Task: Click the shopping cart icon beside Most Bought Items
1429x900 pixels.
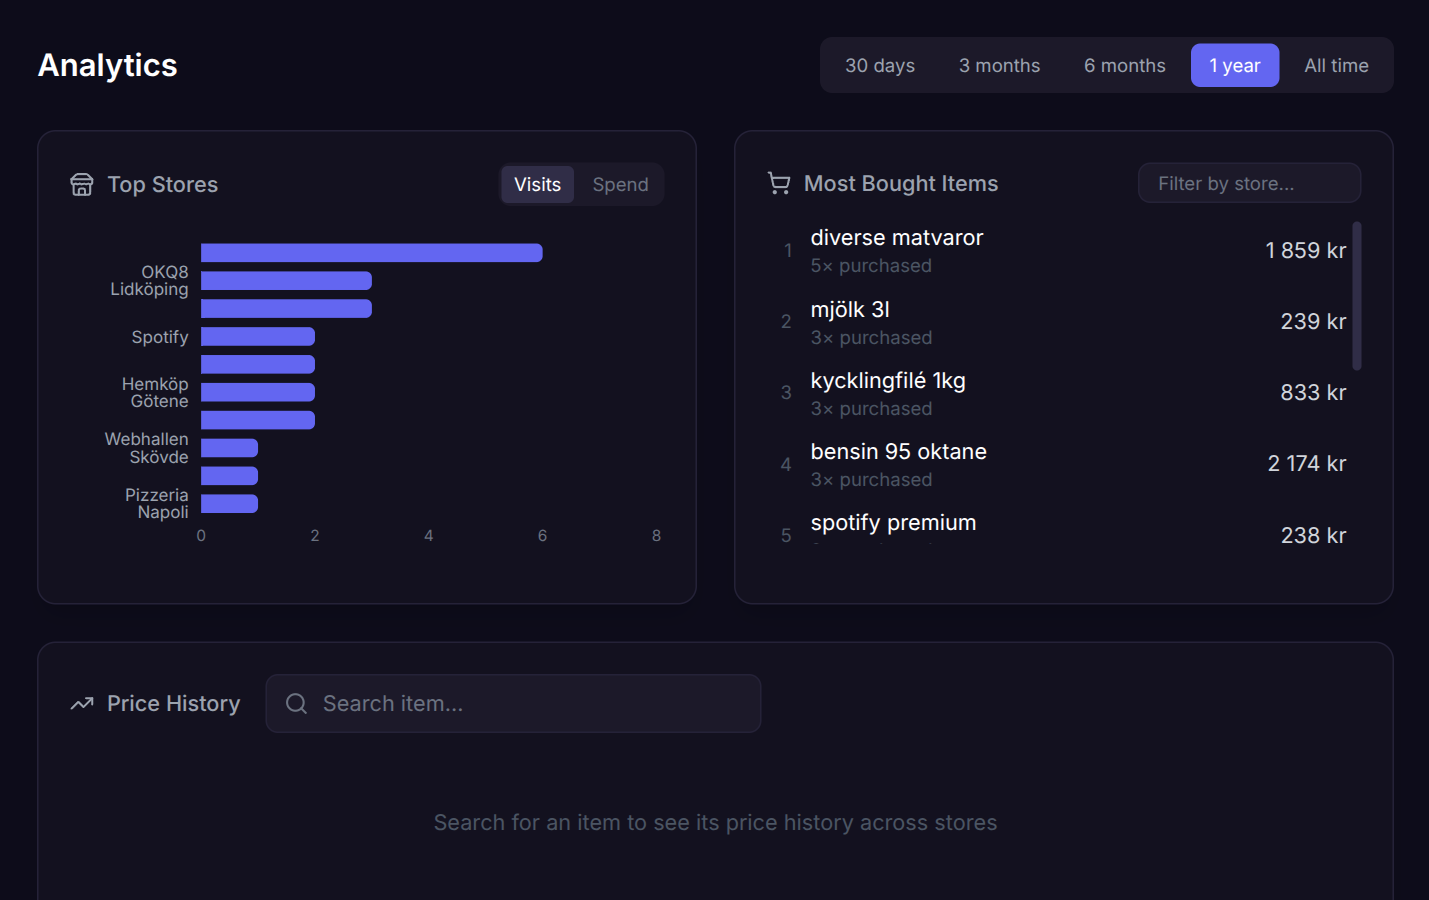Action: coord(778,183)
